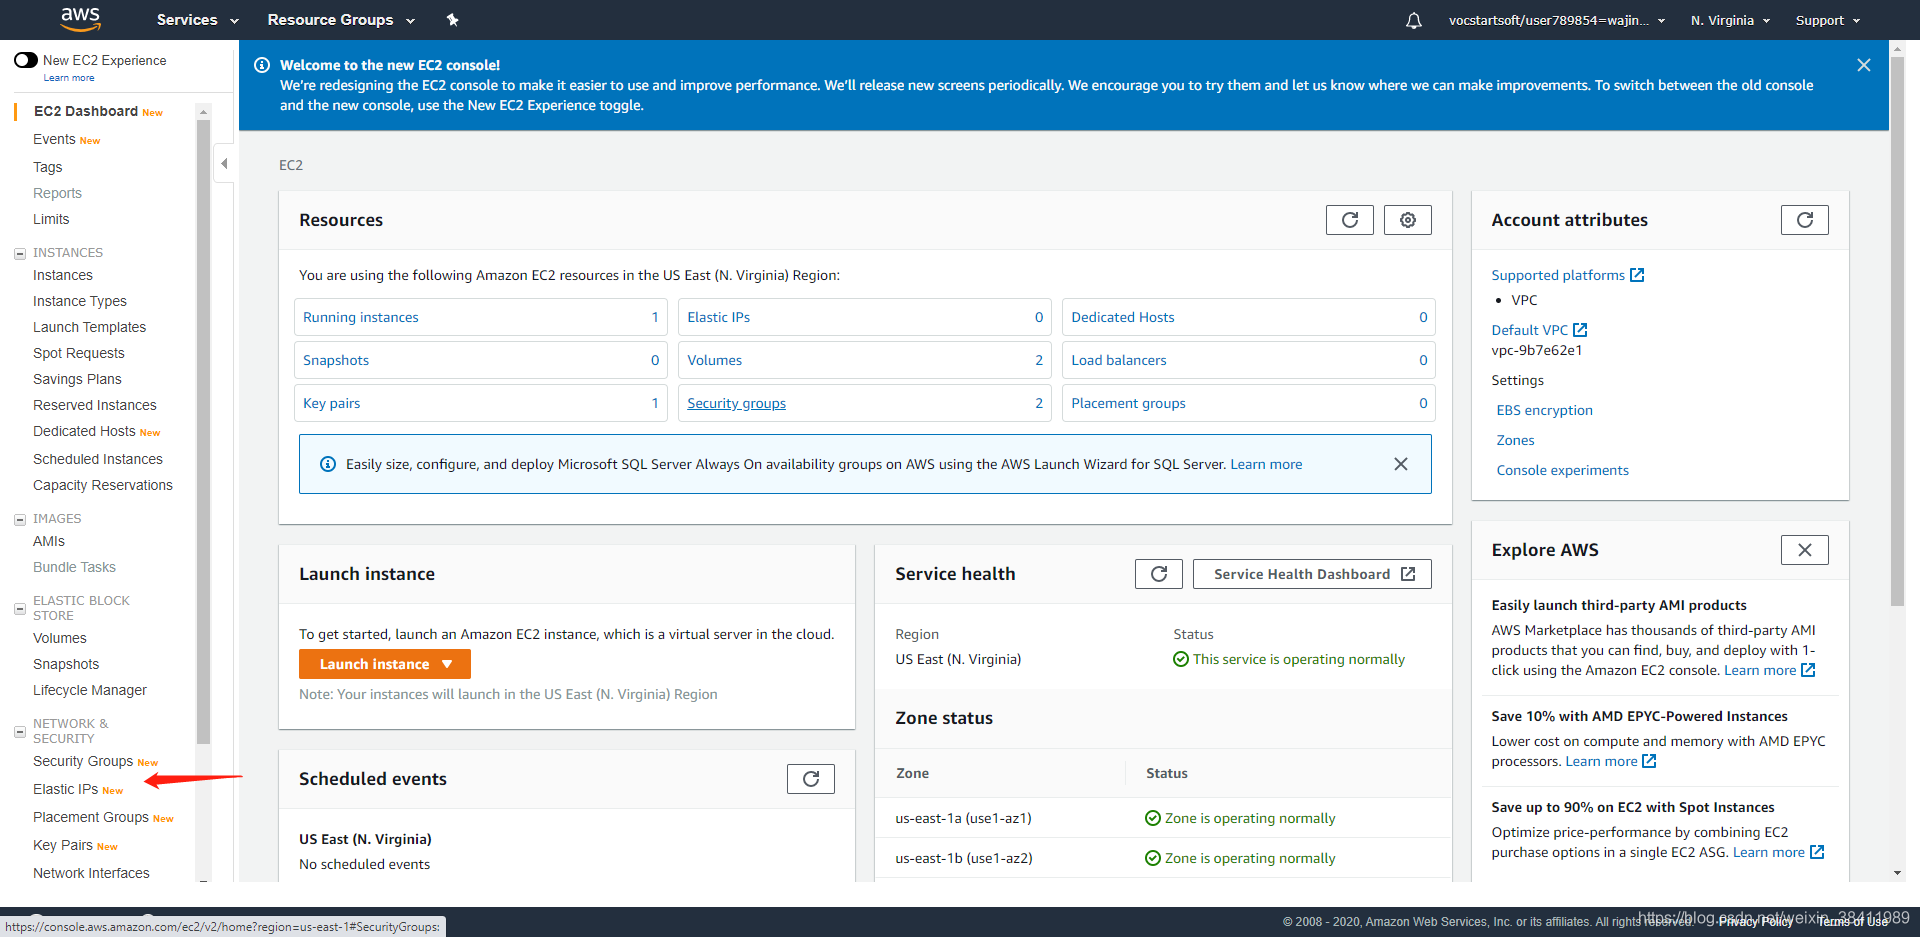The image size is (1920, 937).
Task: Open Security Groups in sidebar
Action: click(x=83, y=761)
